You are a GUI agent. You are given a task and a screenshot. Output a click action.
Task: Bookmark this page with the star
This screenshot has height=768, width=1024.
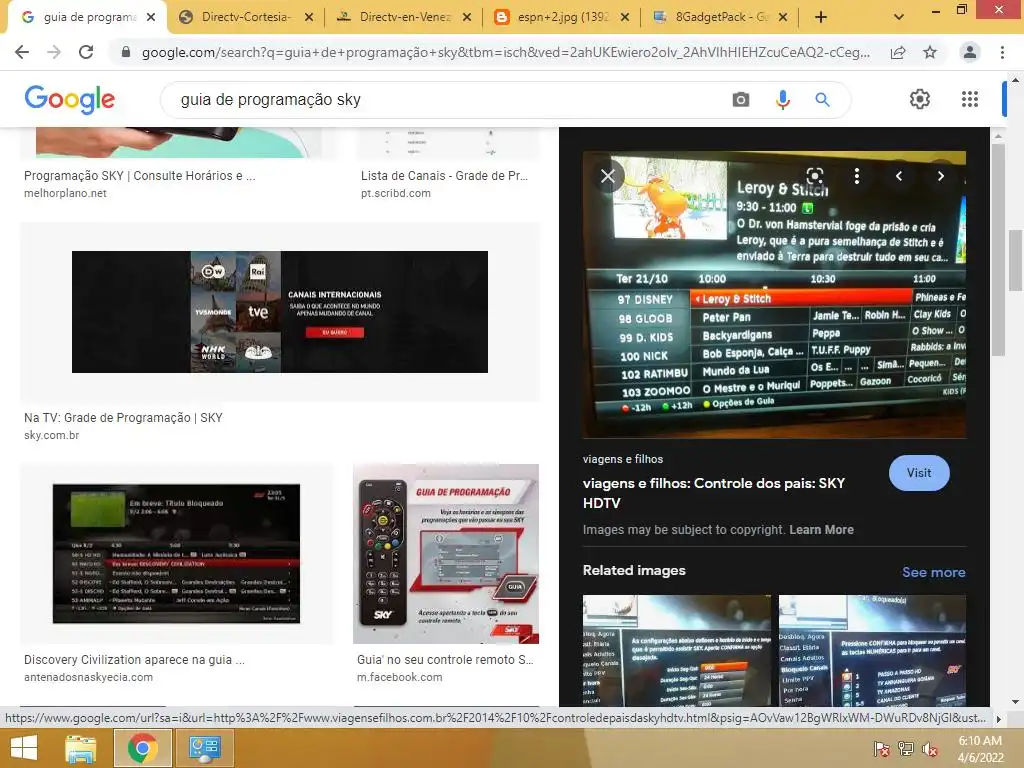930,52
